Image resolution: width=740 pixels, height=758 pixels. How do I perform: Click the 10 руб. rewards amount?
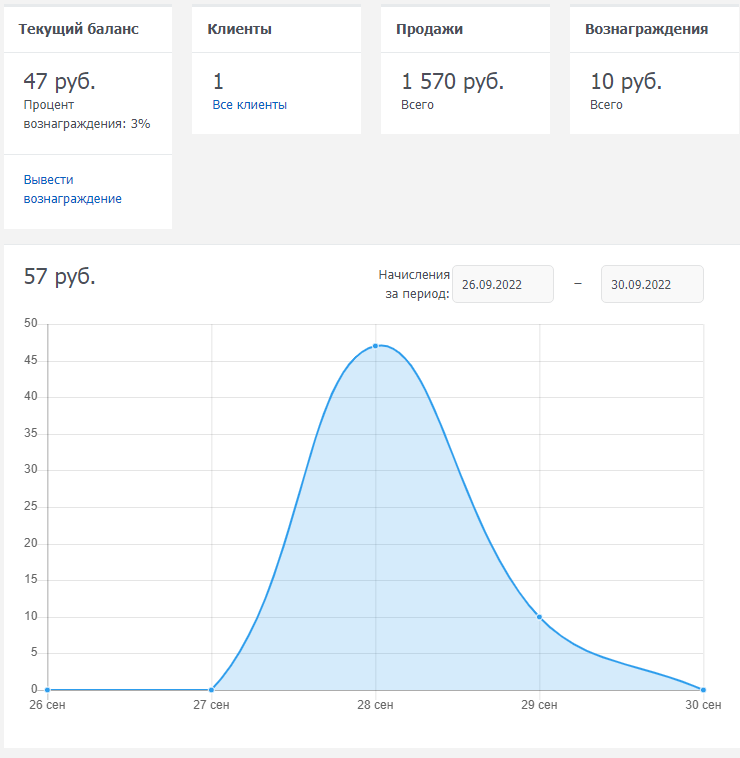click(626, 81)
